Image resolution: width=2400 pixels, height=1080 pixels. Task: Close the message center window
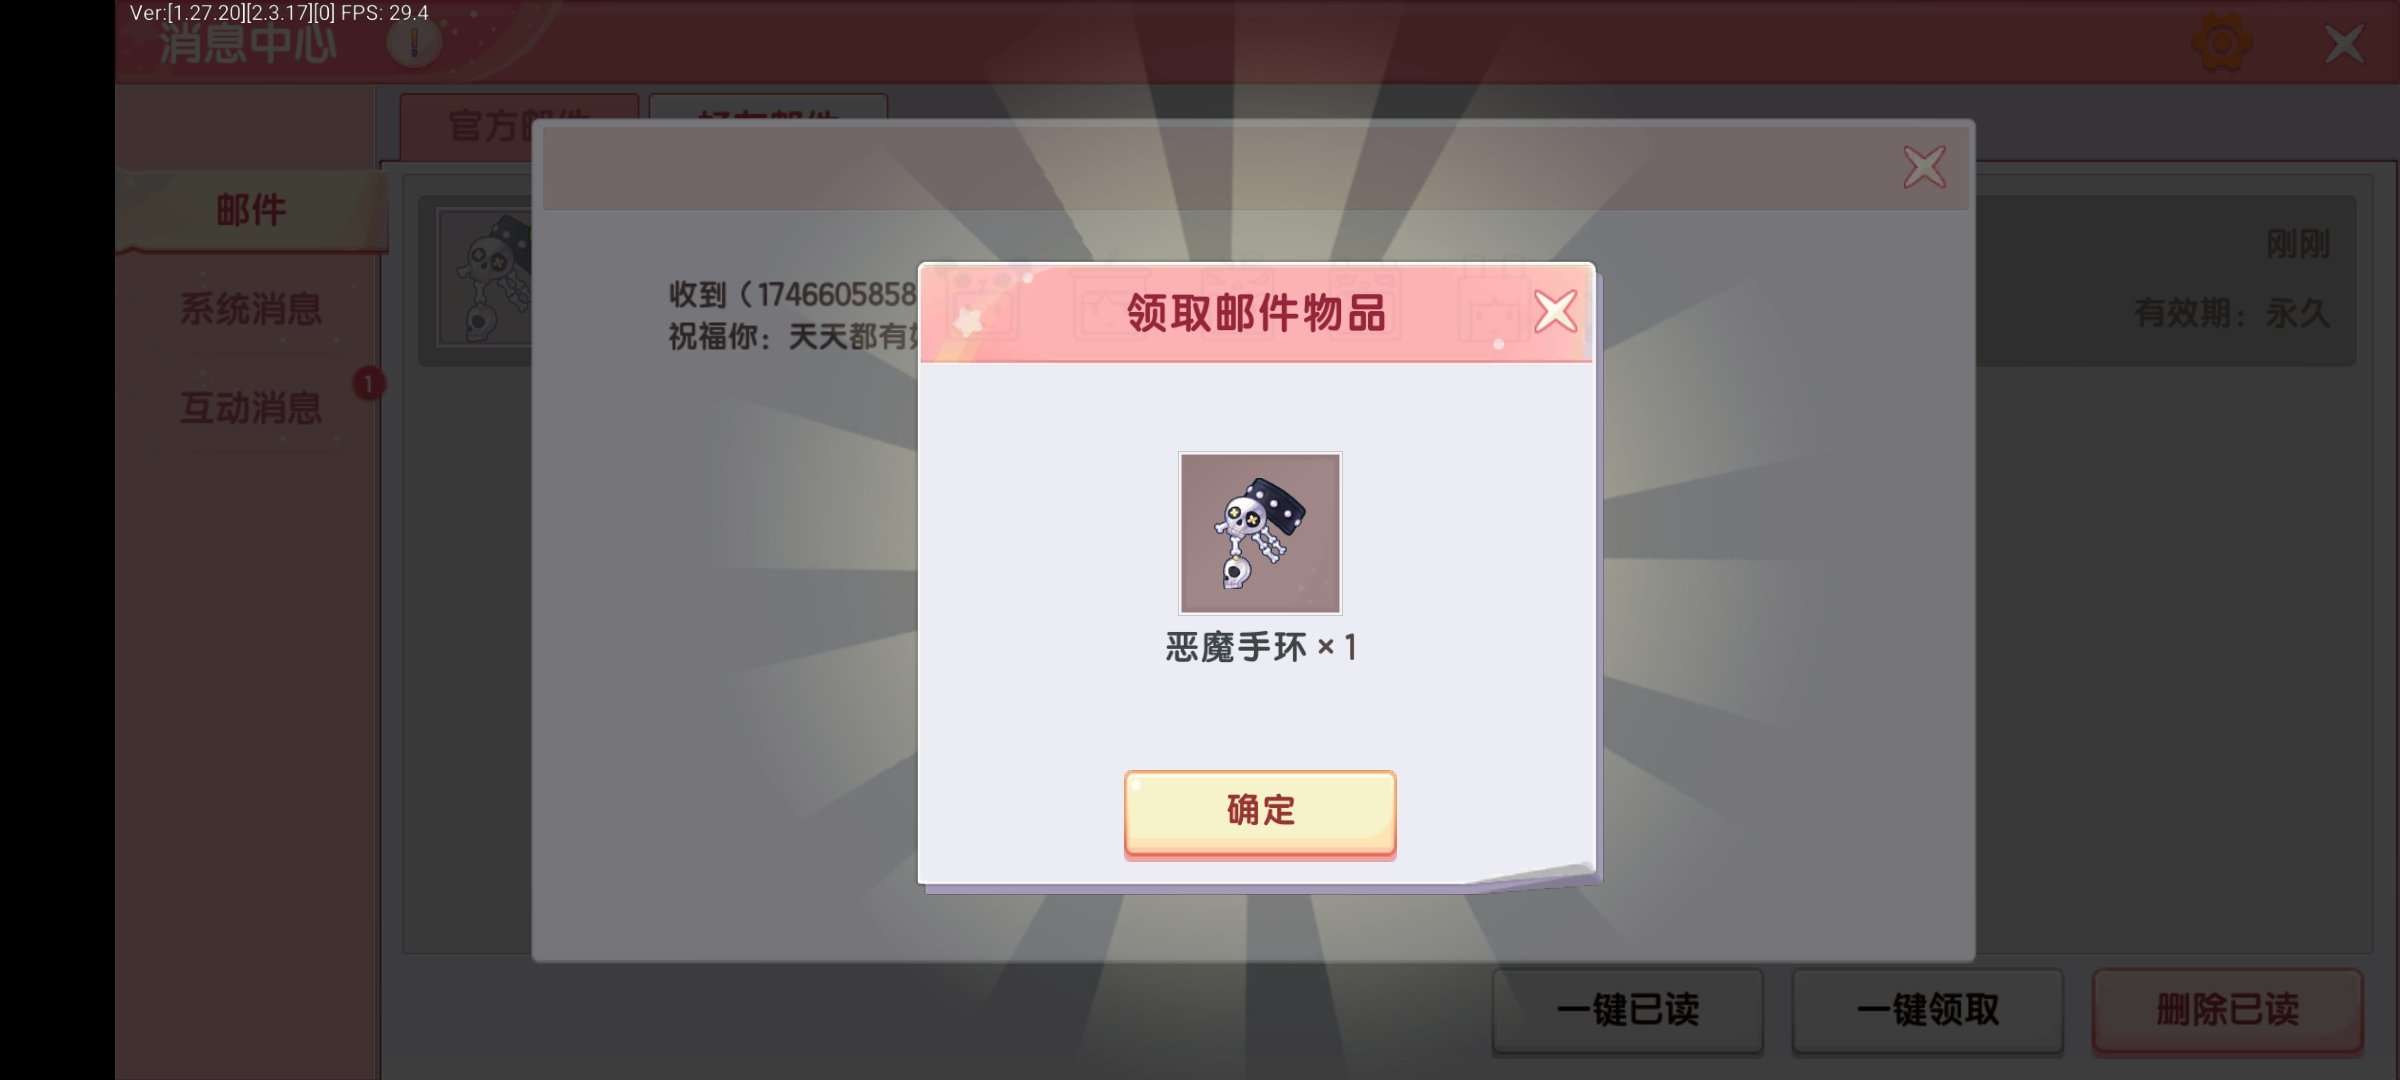[2344, 44]
